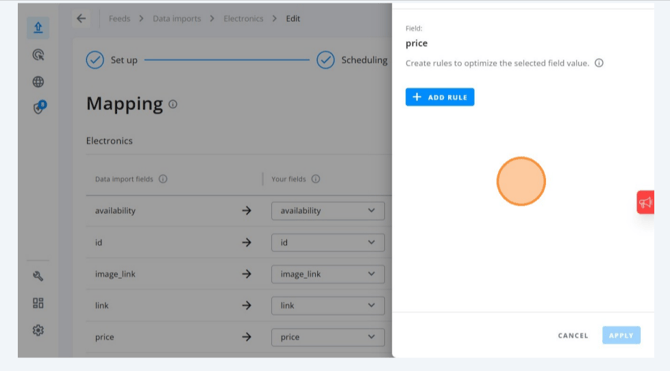Click the arrow in id row
The height and width of the screenshot is (371, 670).
click(x=247, y=242)
